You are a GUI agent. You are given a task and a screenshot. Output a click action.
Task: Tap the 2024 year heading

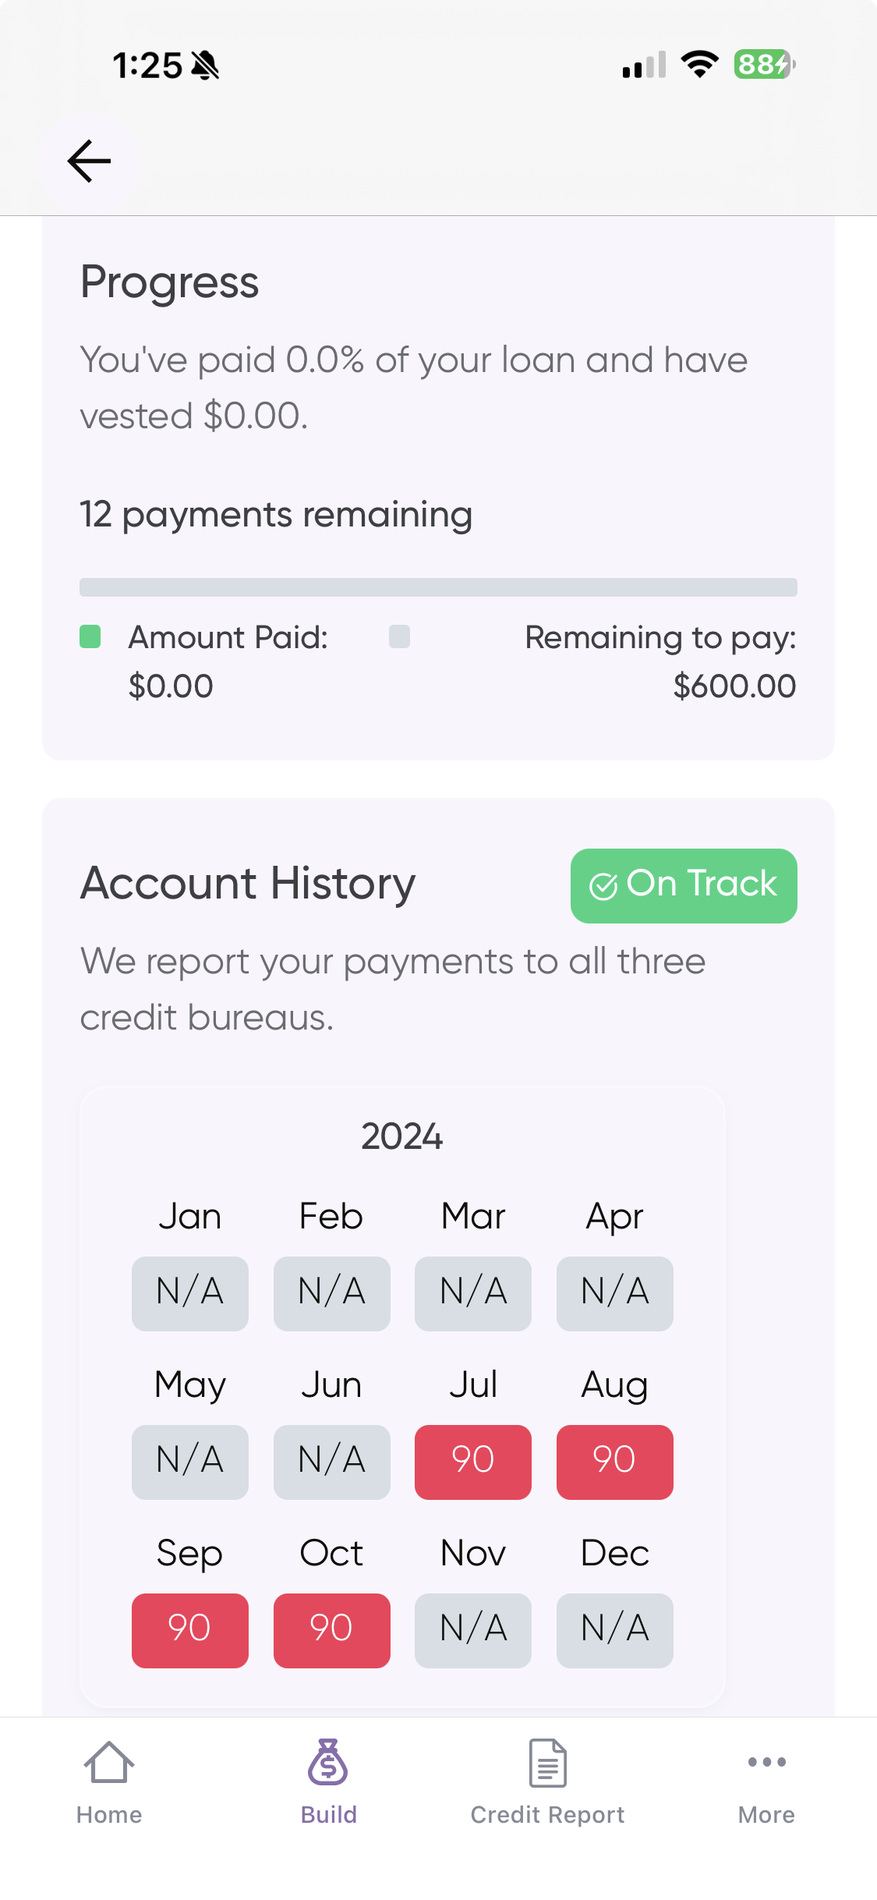(402, 1137)
